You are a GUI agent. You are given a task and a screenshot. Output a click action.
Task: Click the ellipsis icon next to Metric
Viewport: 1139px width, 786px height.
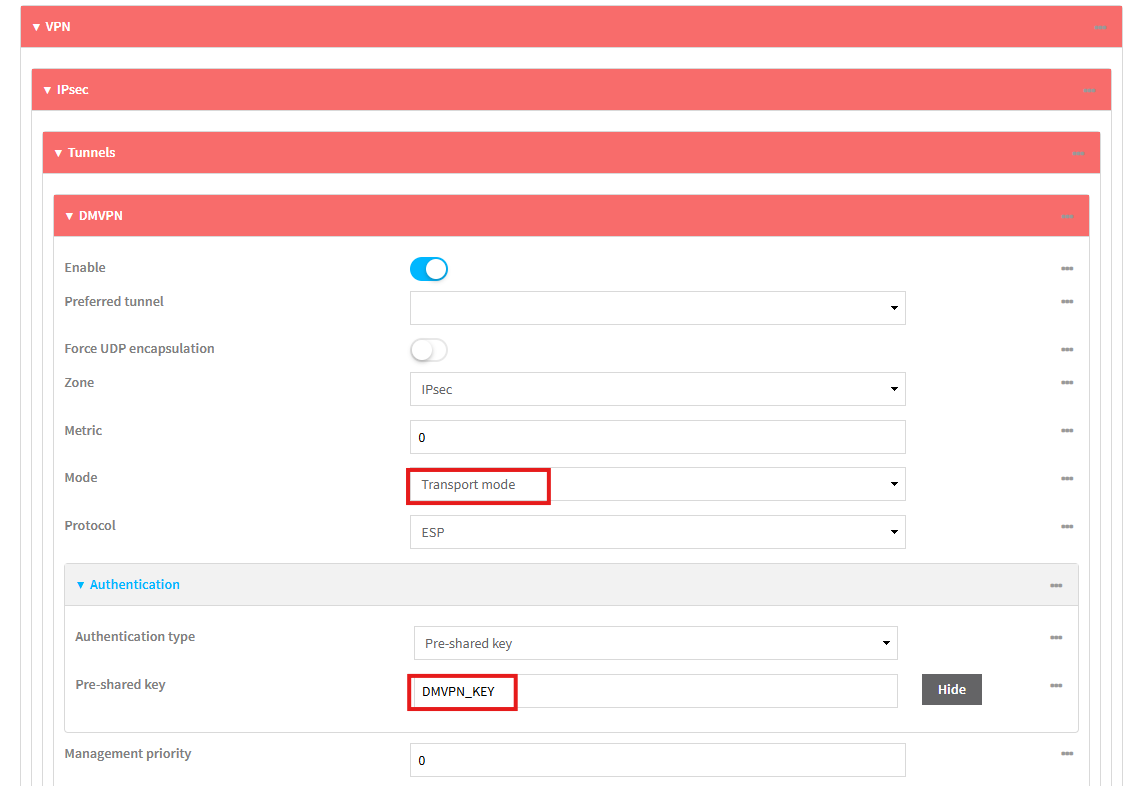point(1067,431)
